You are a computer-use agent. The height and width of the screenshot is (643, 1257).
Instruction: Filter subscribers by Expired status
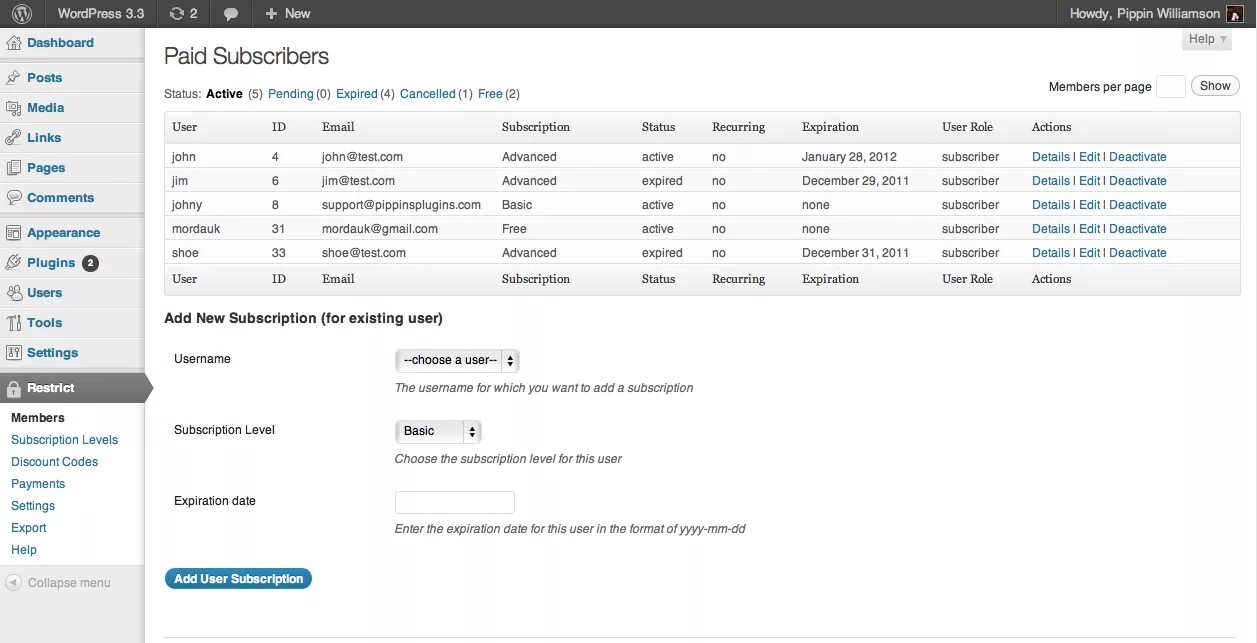pyautogui.click(x=356, y=93)
